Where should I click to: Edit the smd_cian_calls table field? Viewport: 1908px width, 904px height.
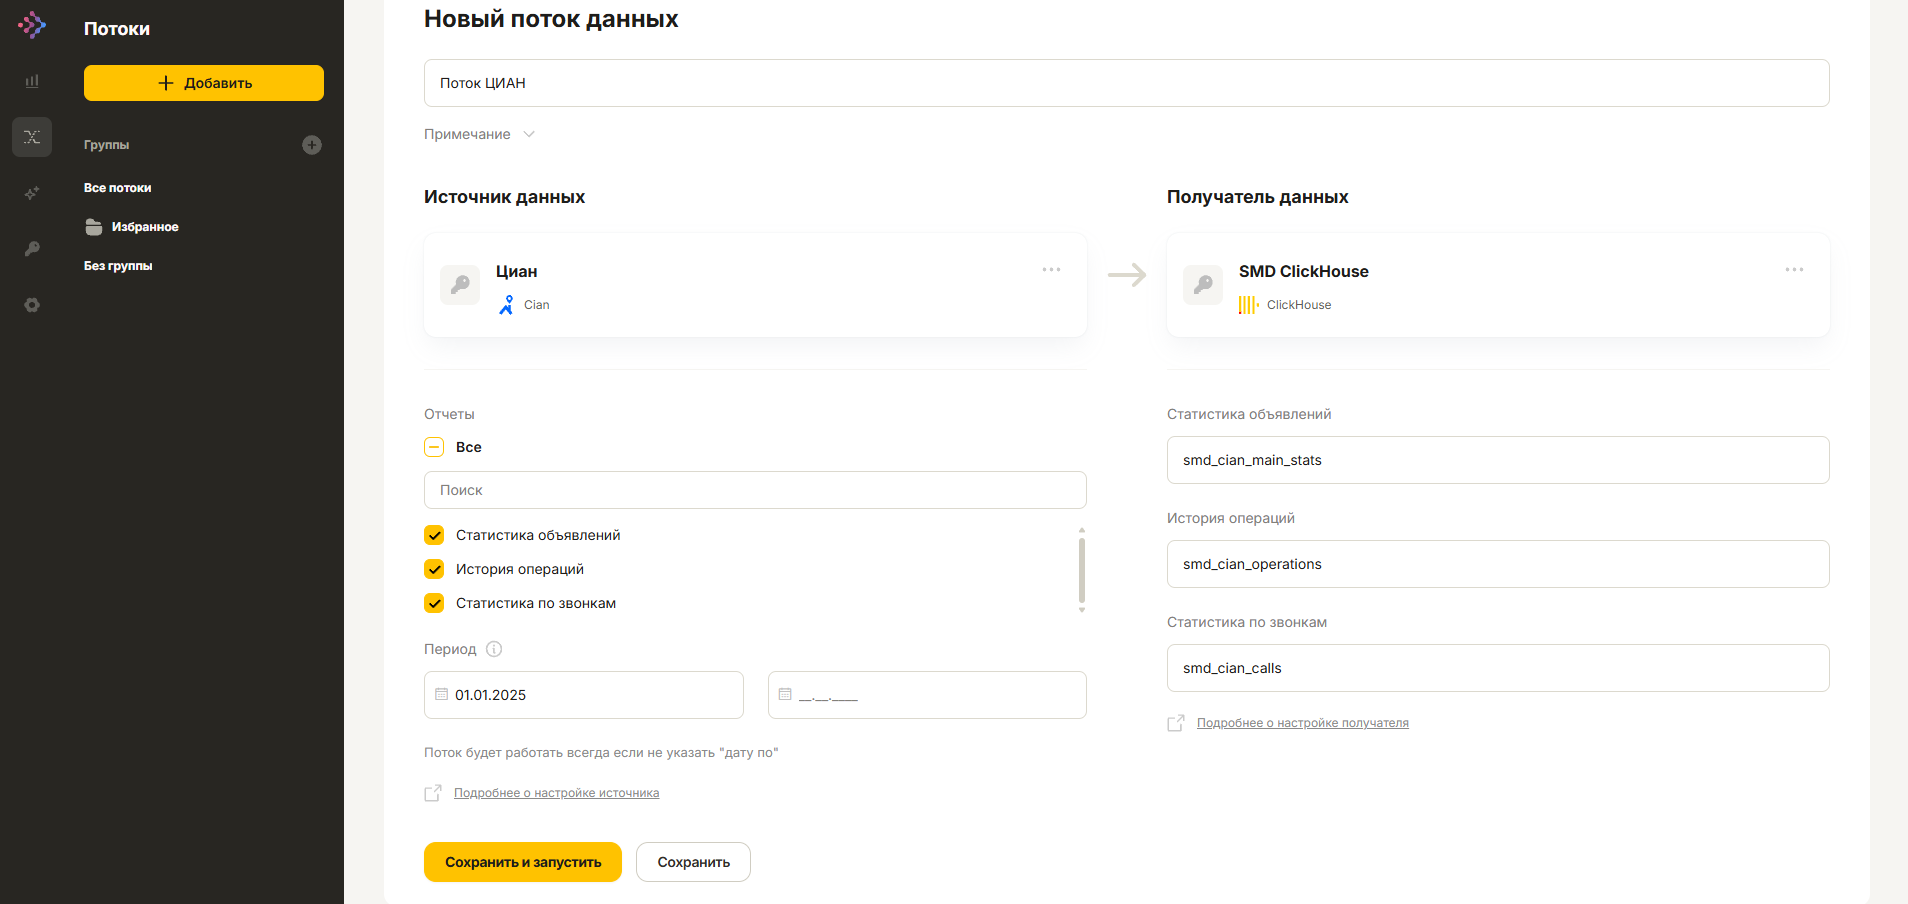(x=1498, y=668)
